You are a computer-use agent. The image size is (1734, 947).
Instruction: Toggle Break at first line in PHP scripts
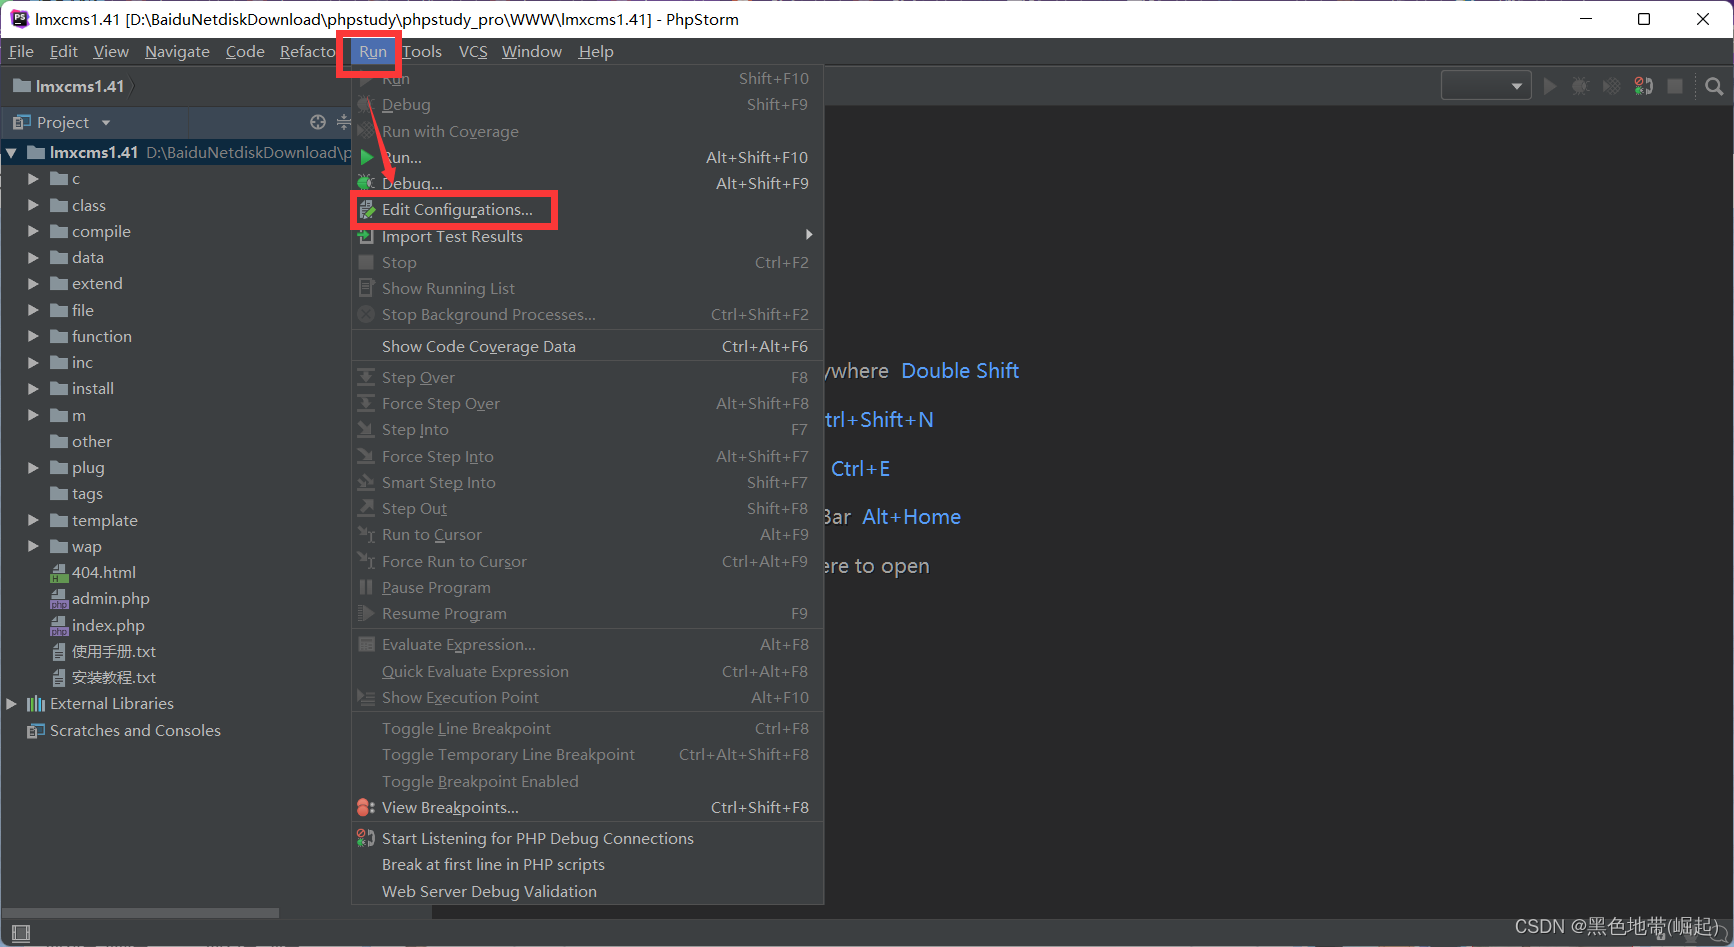(x=493, y=864)
